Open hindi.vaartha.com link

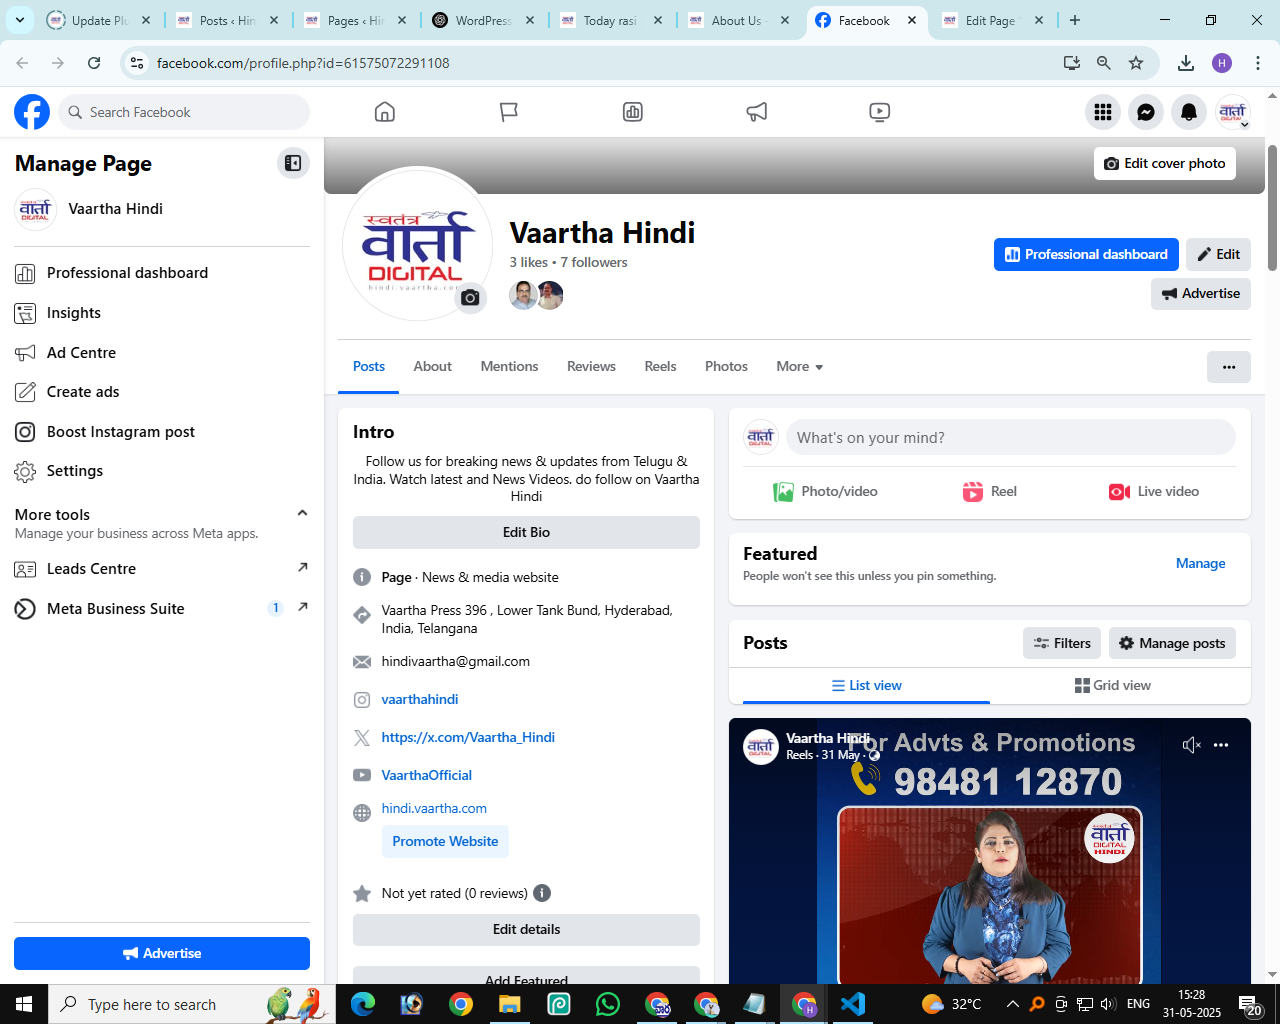434,808
